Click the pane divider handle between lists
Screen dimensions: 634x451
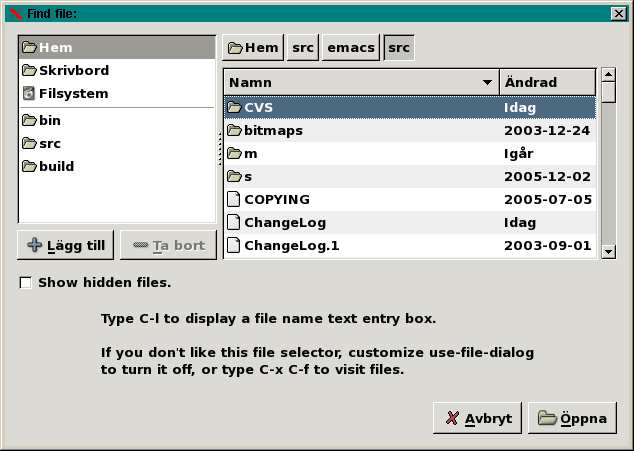220,148
